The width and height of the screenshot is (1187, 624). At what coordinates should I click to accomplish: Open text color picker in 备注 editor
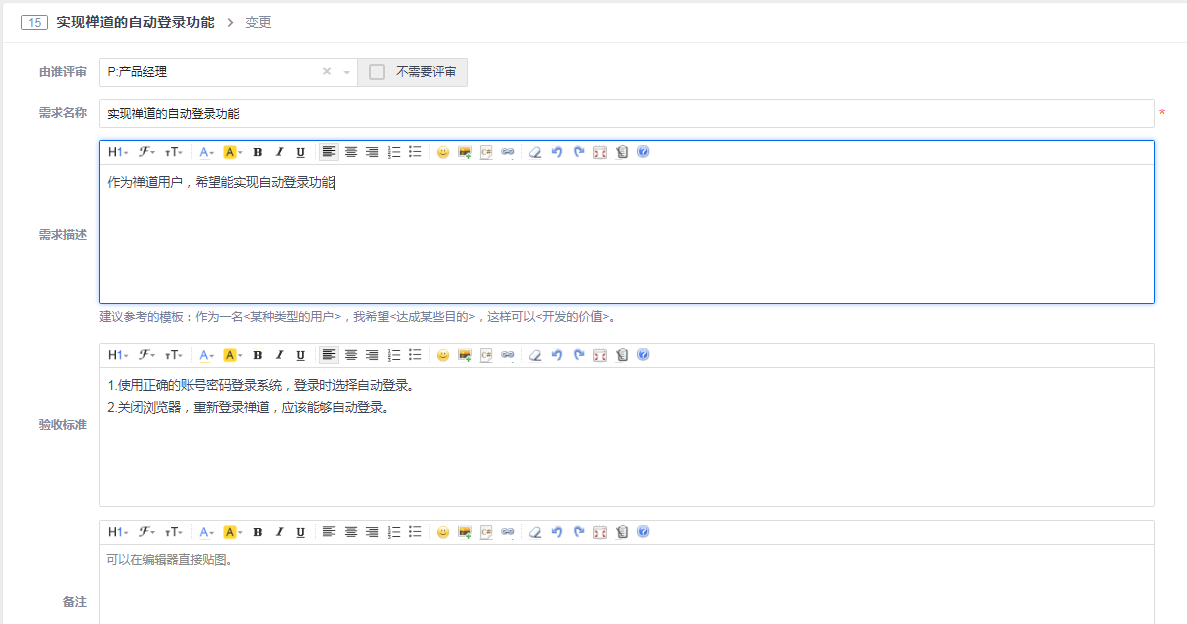coord(206,532)
